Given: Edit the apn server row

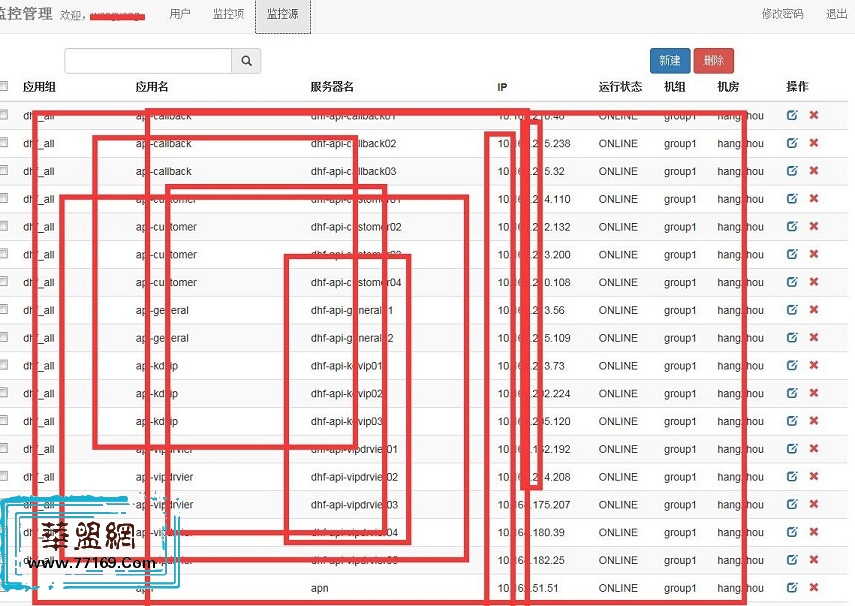Looking at the screenshot, I should 792,587.
